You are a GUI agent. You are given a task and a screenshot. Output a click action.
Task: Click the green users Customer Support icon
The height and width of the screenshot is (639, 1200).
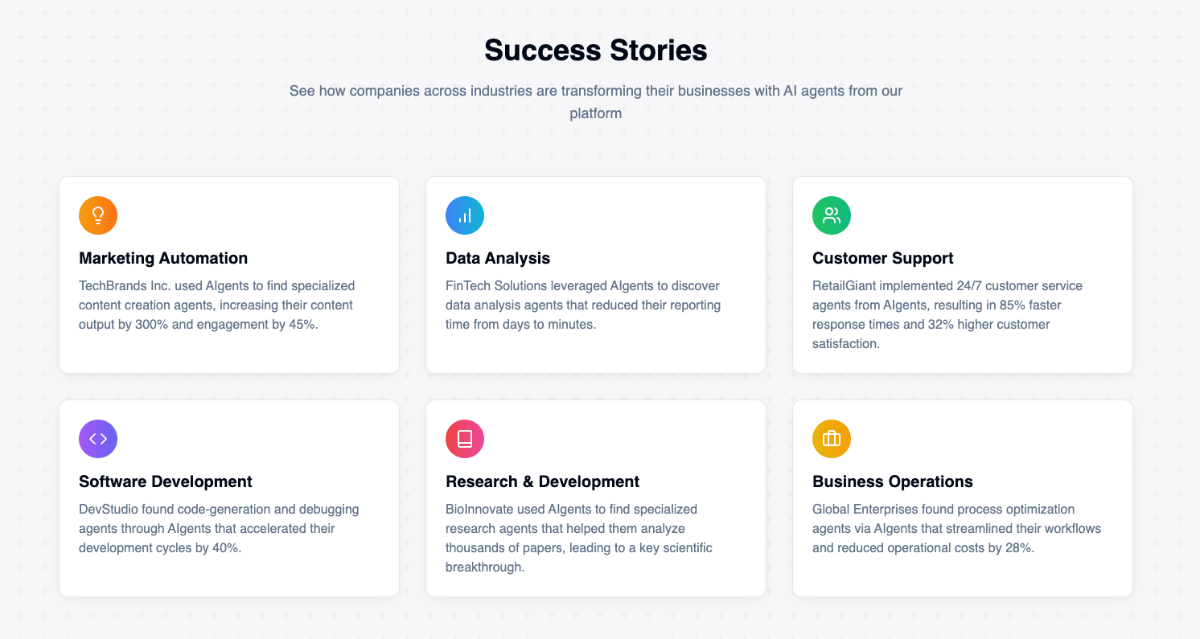[x=832, y=215]
